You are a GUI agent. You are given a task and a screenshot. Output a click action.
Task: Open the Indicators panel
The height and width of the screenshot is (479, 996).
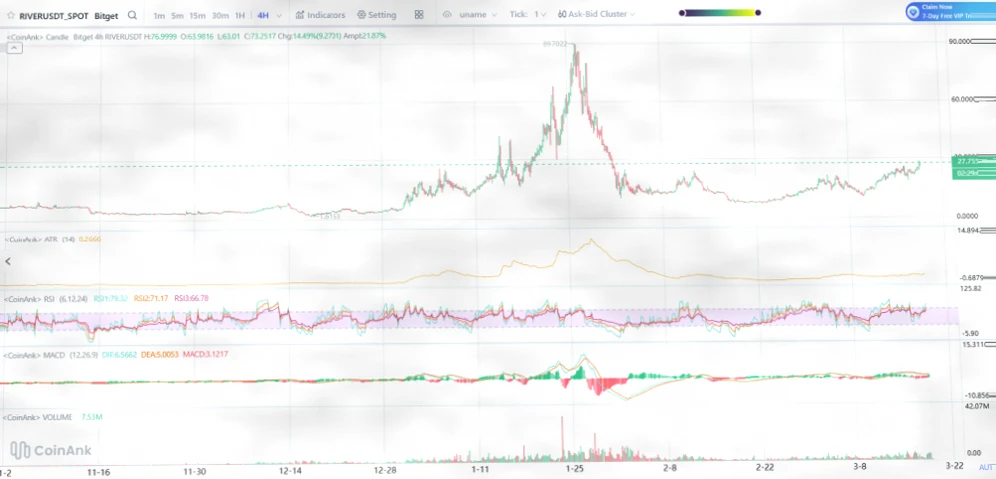tap(321, 15)
